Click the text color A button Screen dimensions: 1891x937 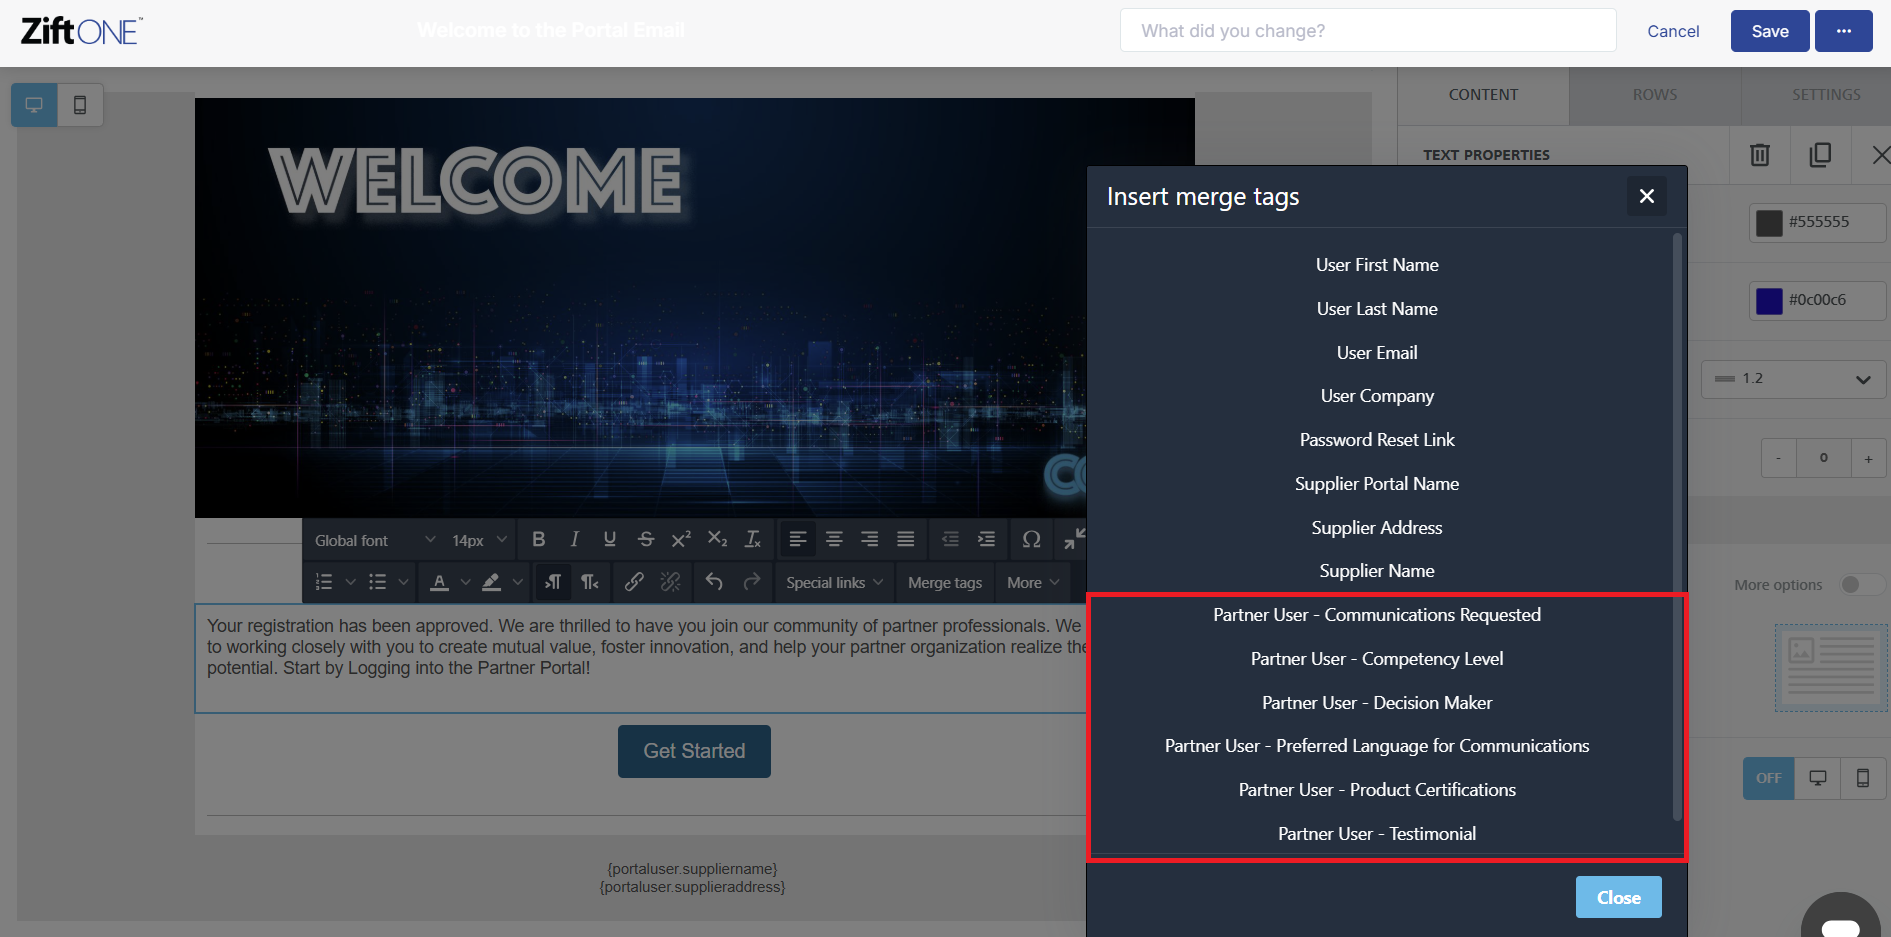(x=439, y=582)
